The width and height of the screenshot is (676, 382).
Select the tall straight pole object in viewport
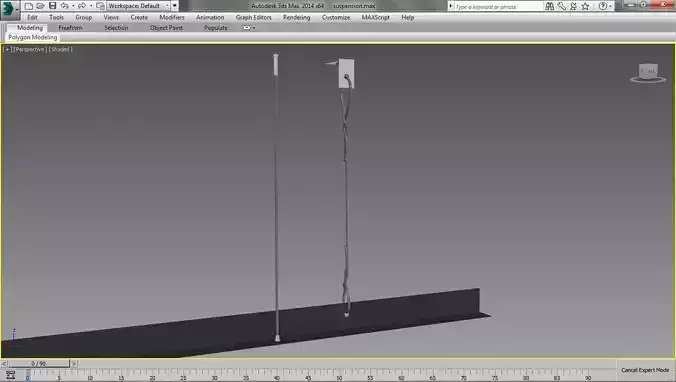pyautogui.click(x=276, y=198)
